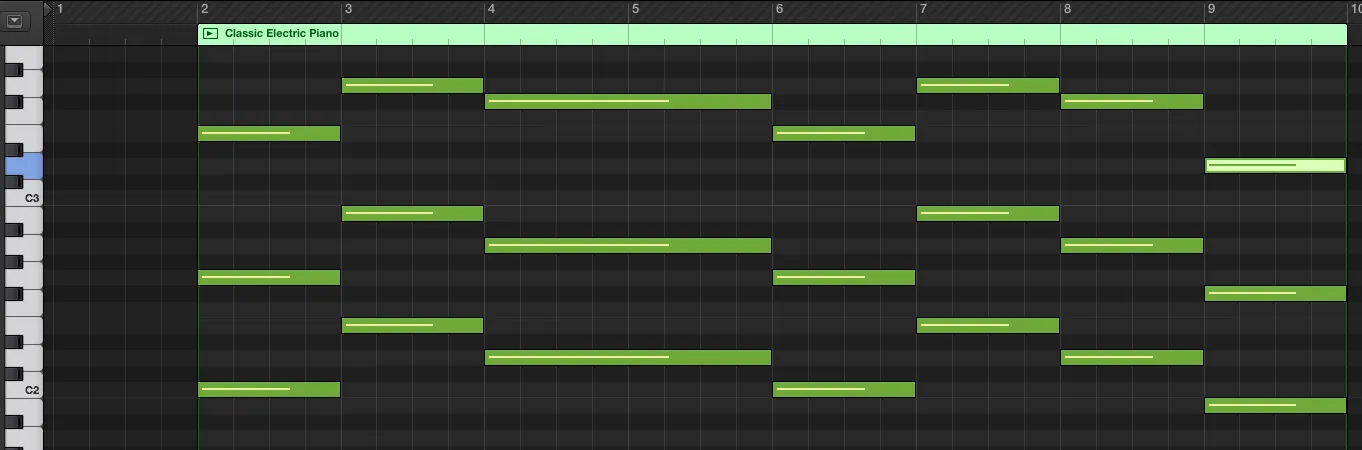Click bar 5 on the ruler
The height and width of the screenshot is (450, 1362).
pyautogui.click(x=635, y=9)
